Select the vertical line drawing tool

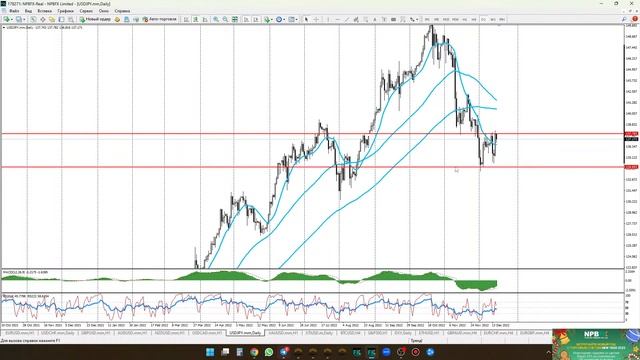tap(328, 19)
